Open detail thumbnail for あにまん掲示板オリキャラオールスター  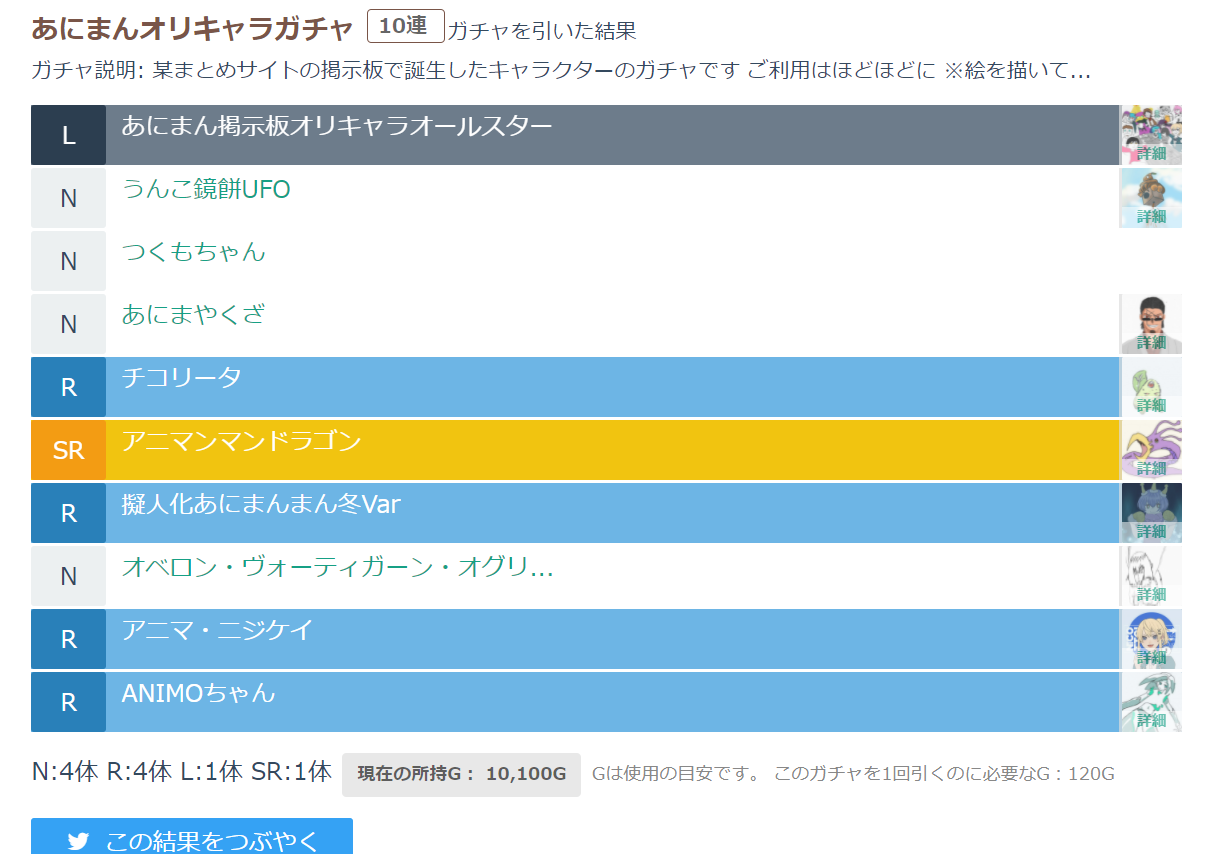[1150, 135]
